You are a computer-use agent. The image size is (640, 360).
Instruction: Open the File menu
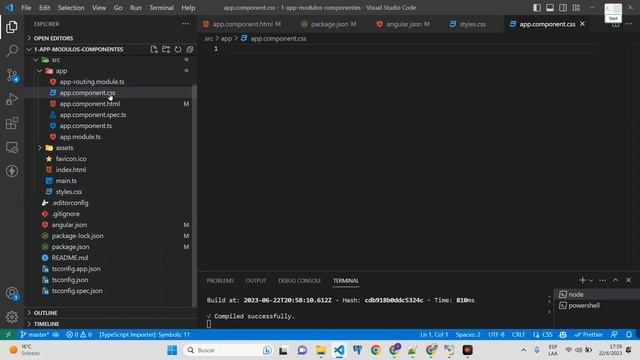click(26, 8)
